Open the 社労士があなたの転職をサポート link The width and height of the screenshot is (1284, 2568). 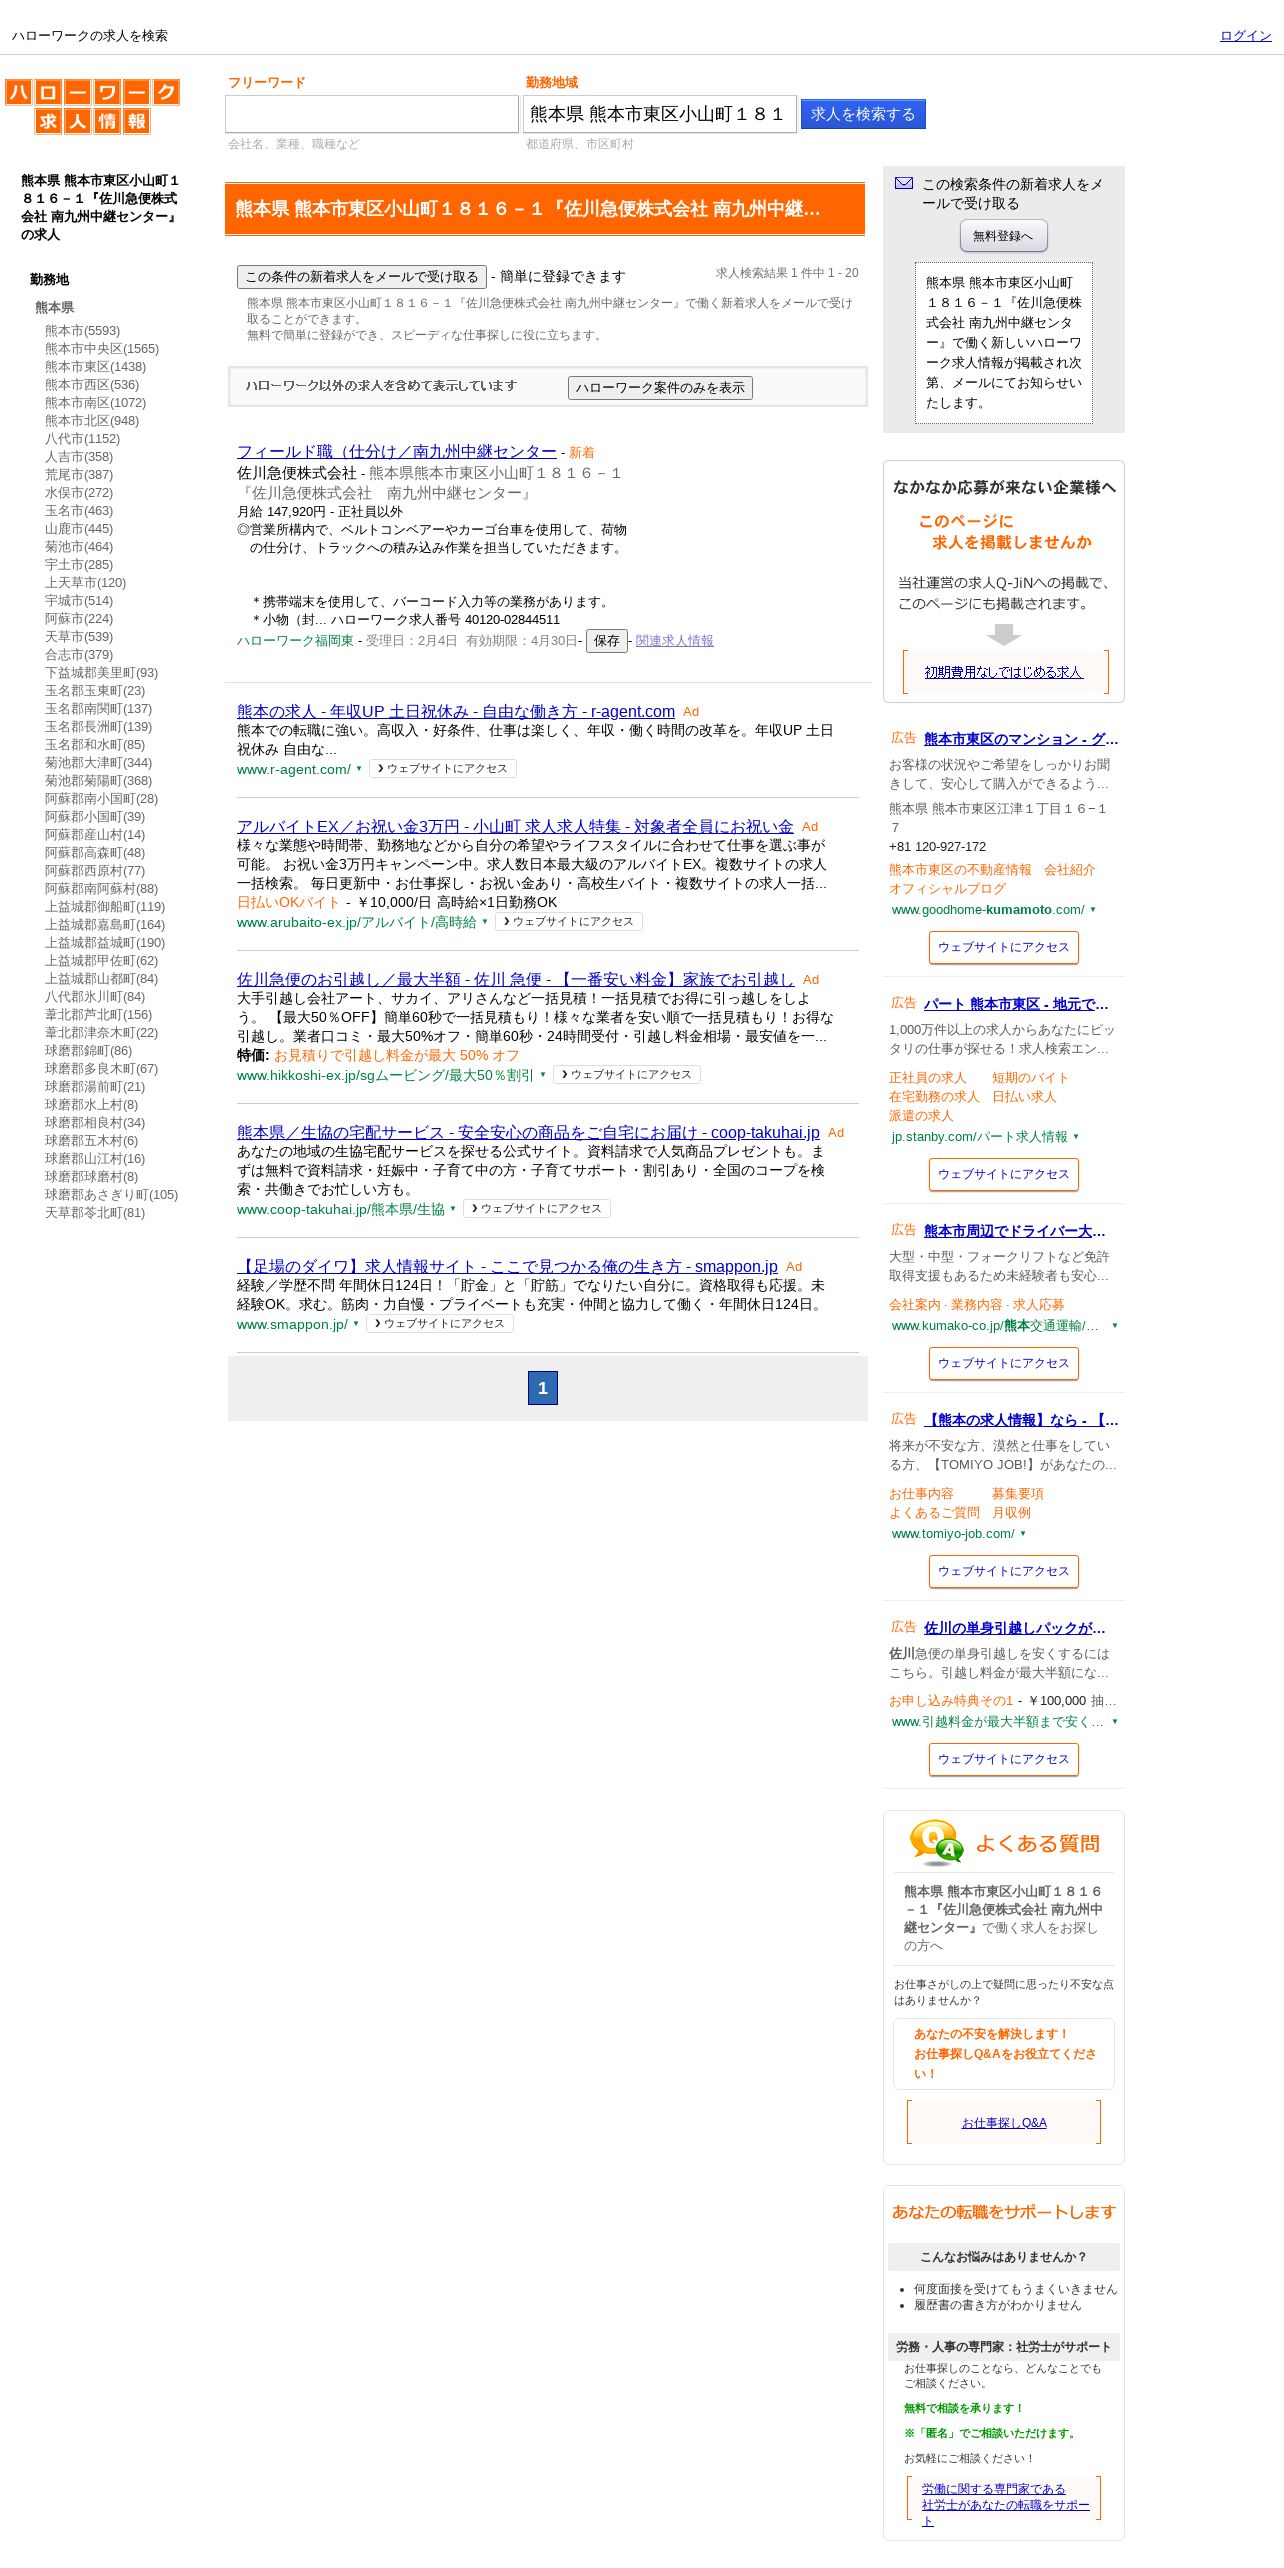coord(1005,2504)
